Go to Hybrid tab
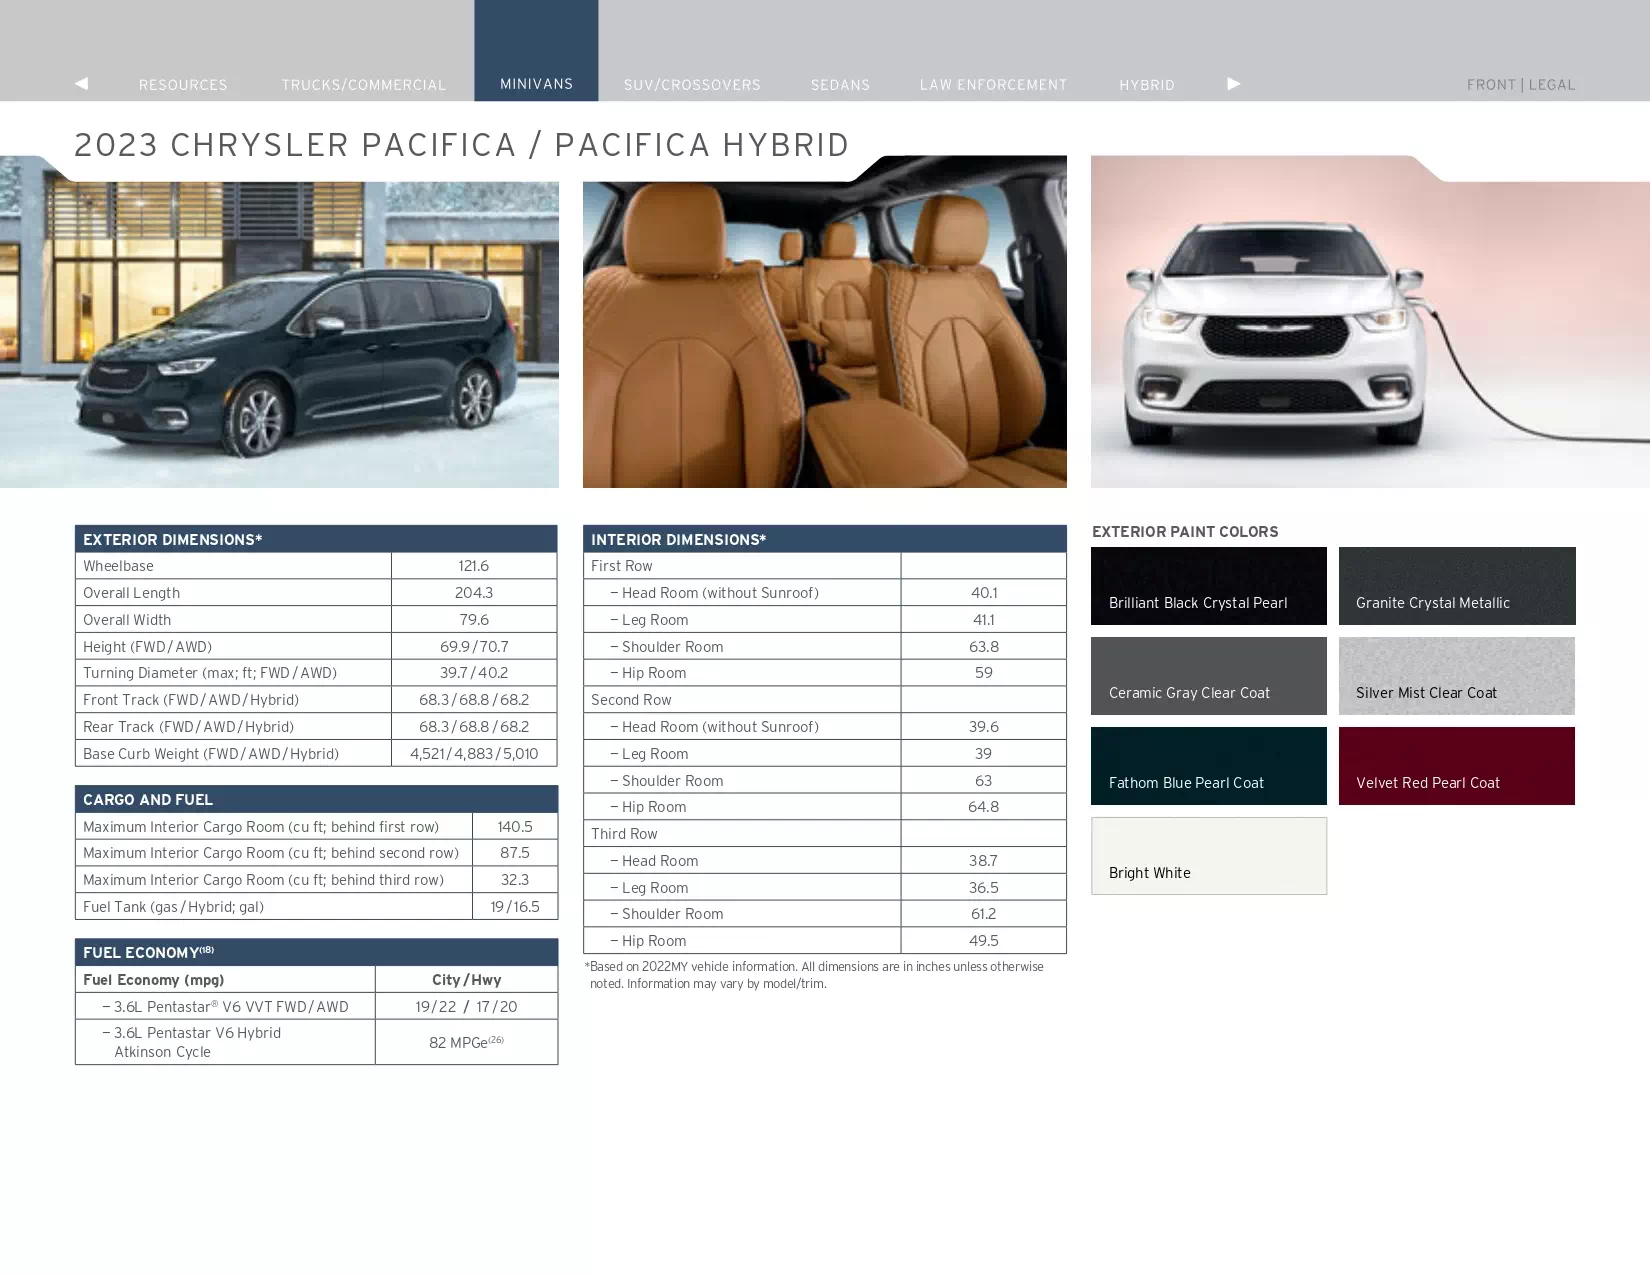The width and height of the screenshot is (1650, 1275). click(x=1147, y=85)
